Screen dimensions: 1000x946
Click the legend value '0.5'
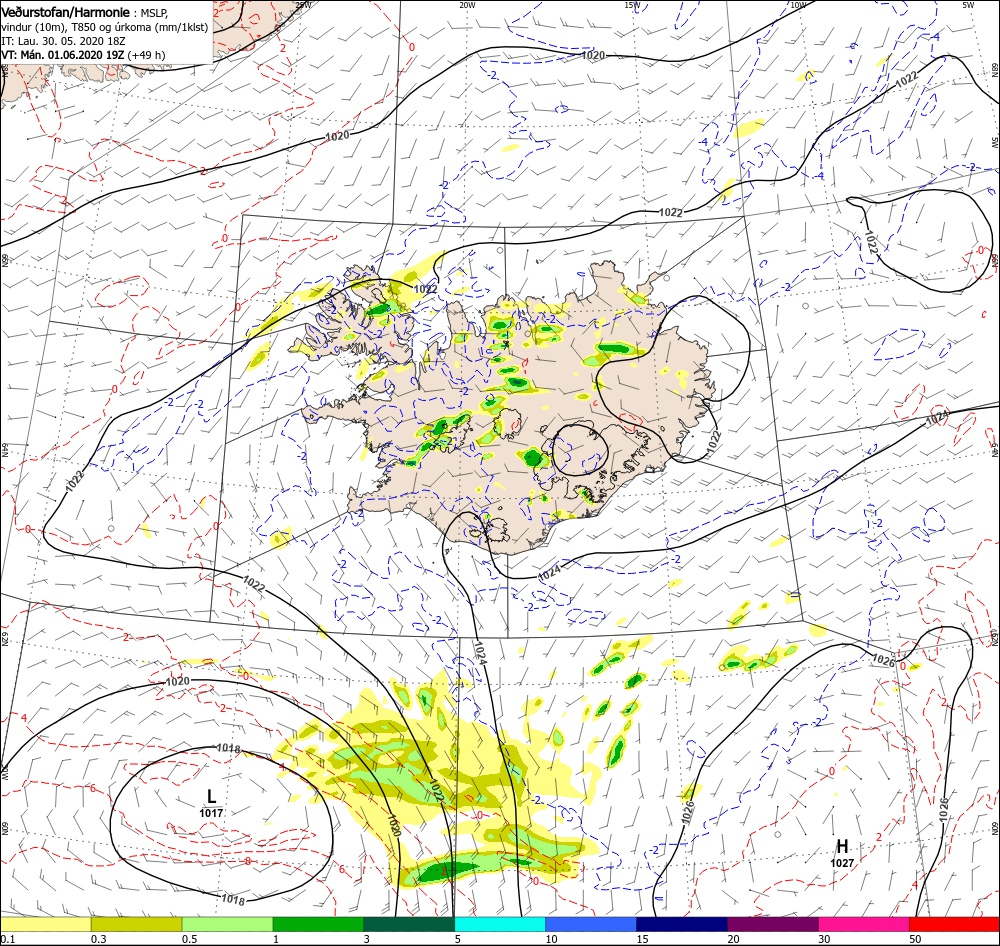pyautogui.click(x=190, y=939)
